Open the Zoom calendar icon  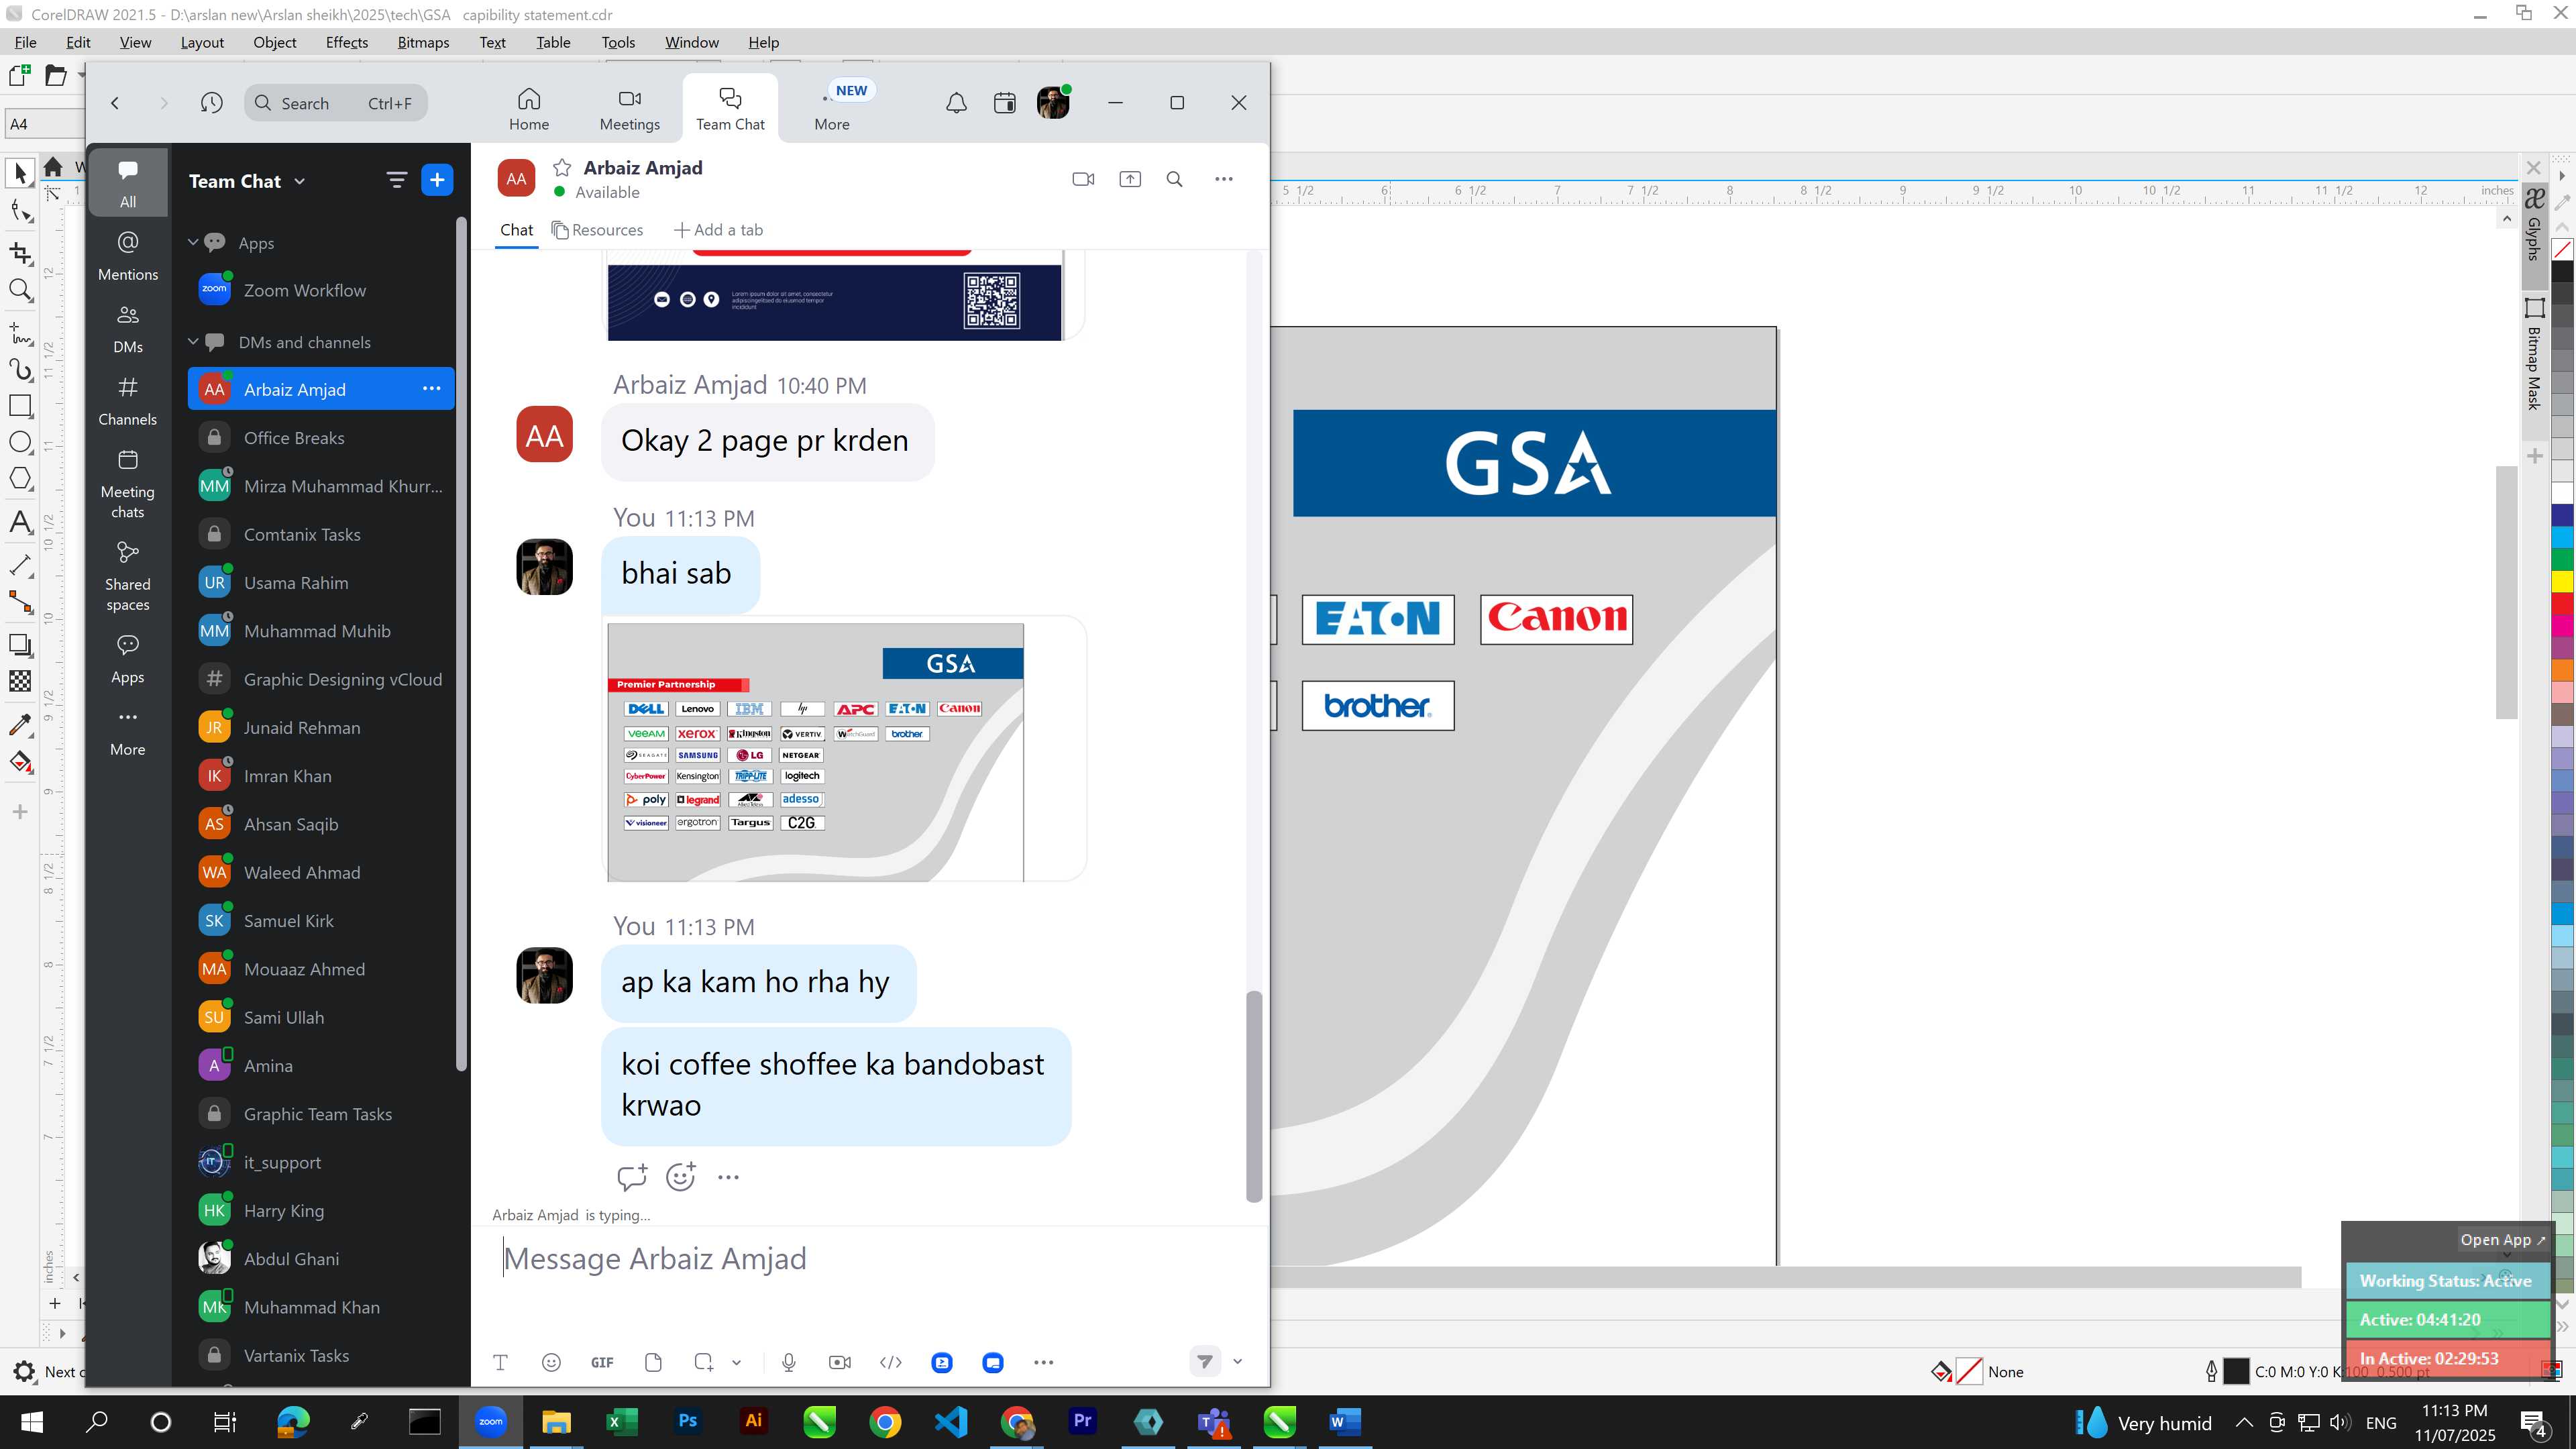1004,103
